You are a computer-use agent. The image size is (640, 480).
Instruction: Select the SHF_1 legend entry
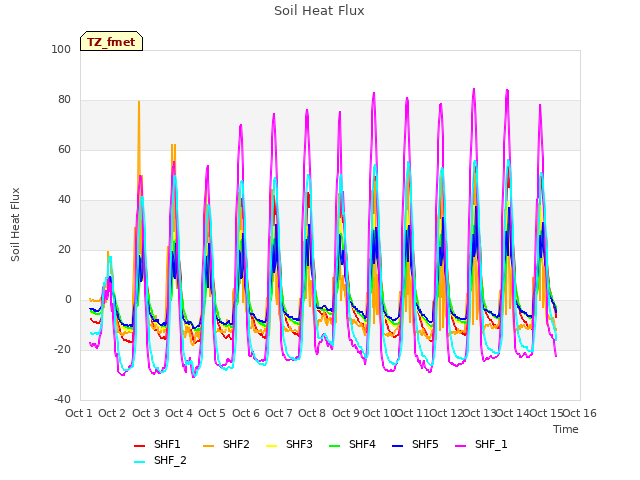(481, 444)
